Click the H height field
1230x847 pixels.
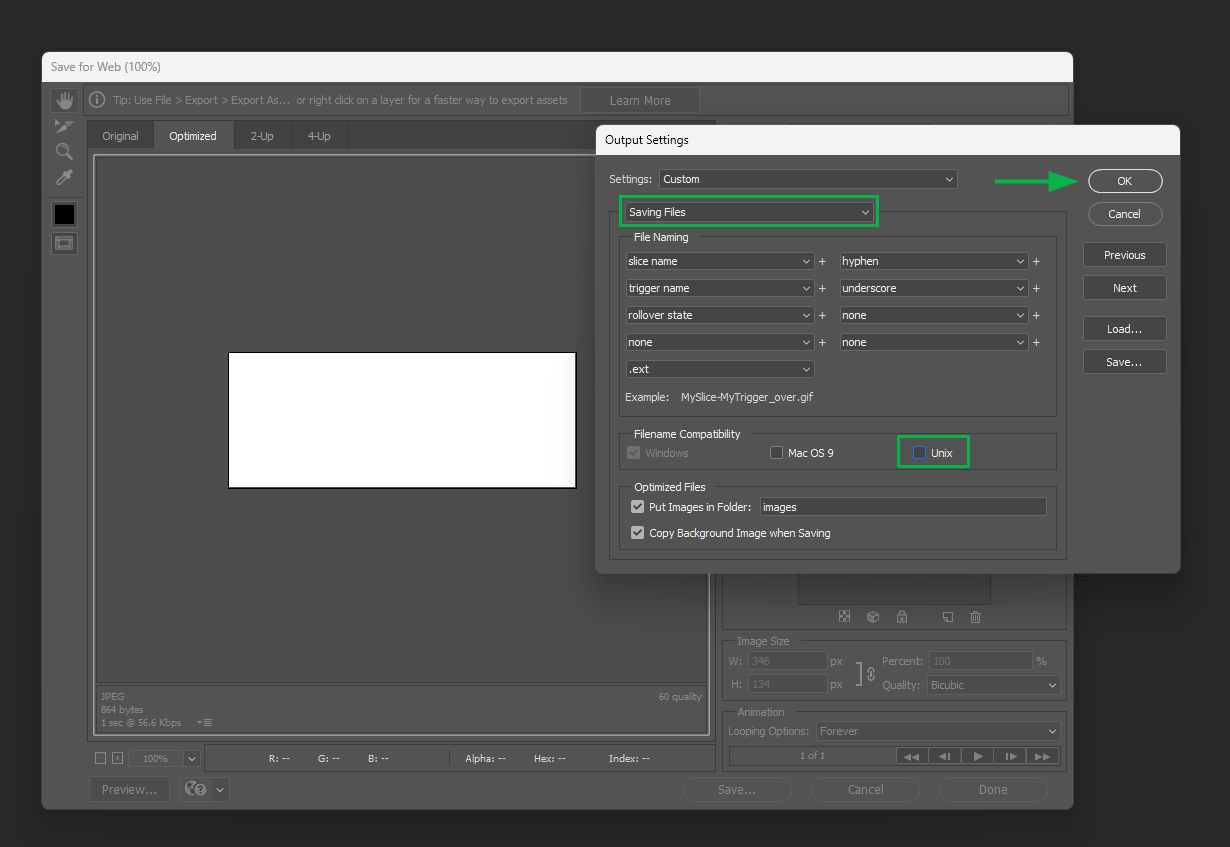[x=787, y=684]
